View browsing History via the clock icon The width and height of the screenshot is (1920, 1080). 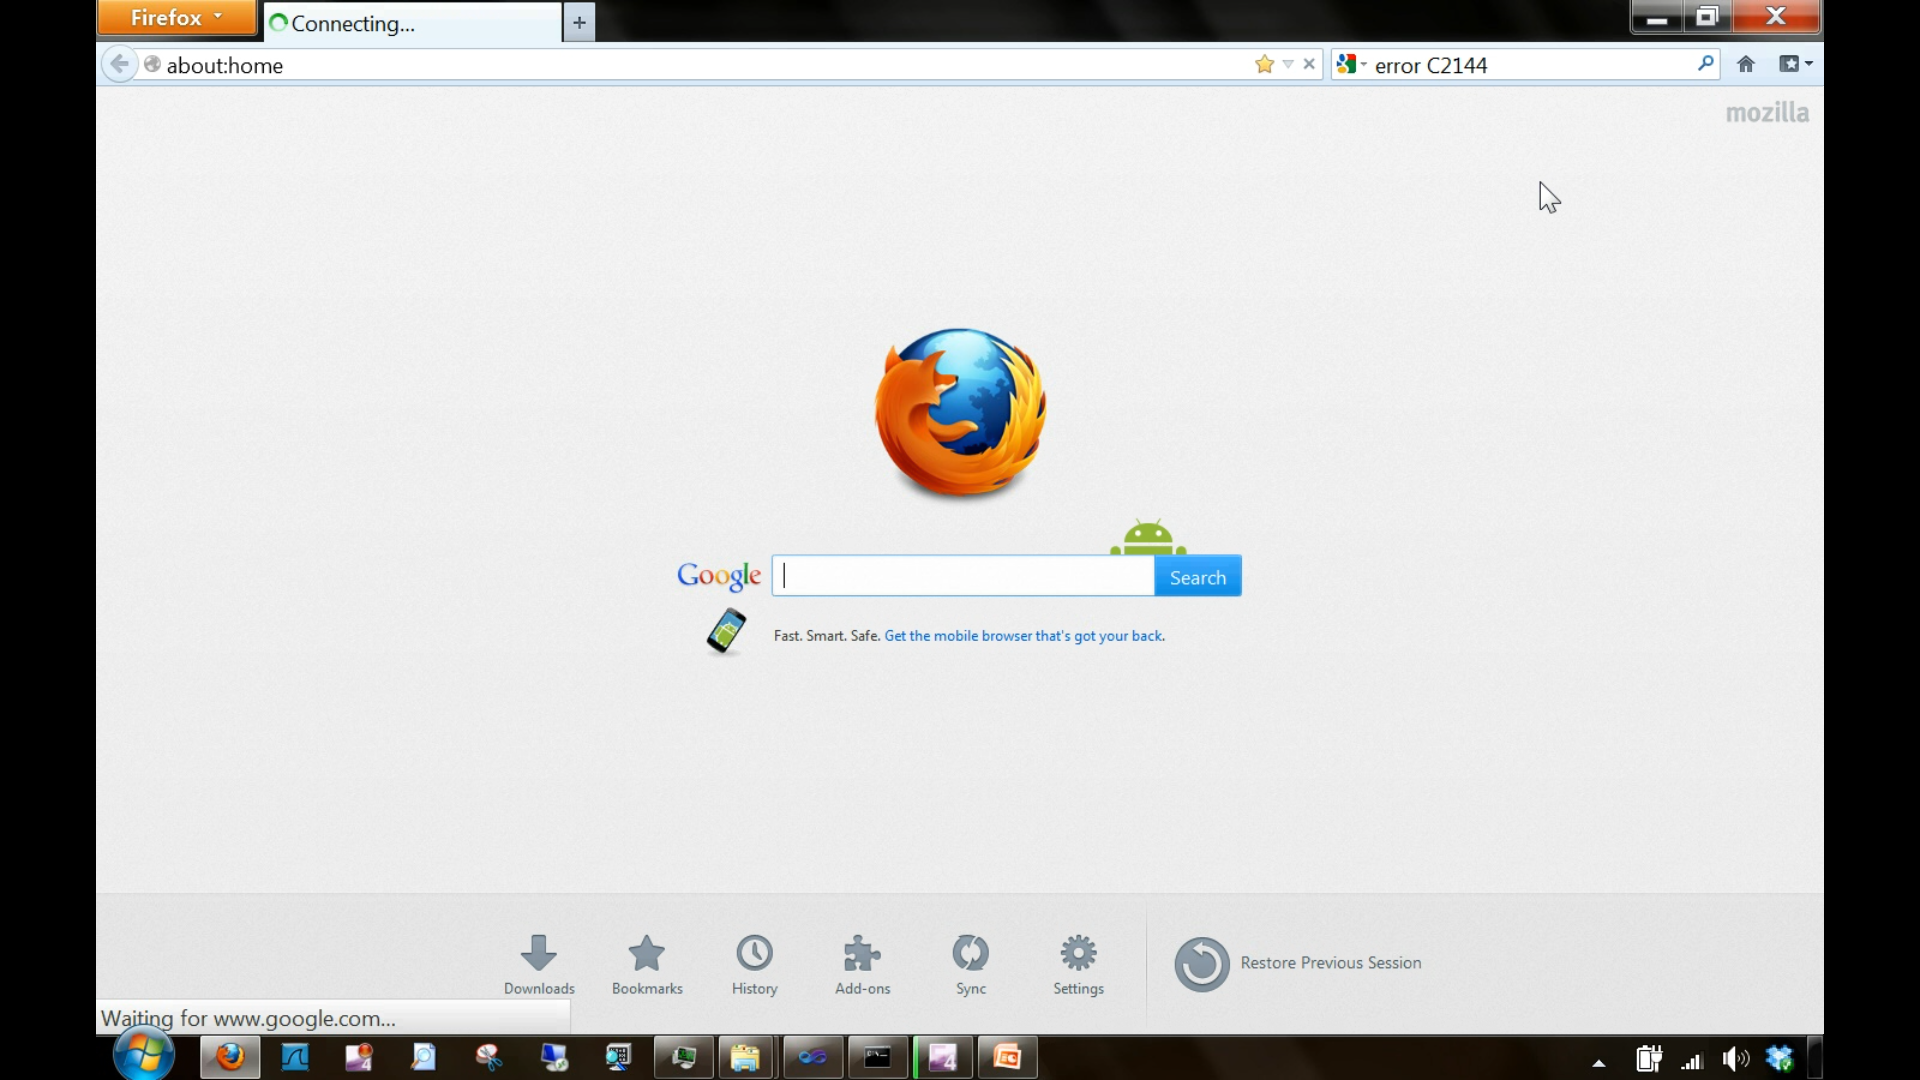click(x=754, y=963)
